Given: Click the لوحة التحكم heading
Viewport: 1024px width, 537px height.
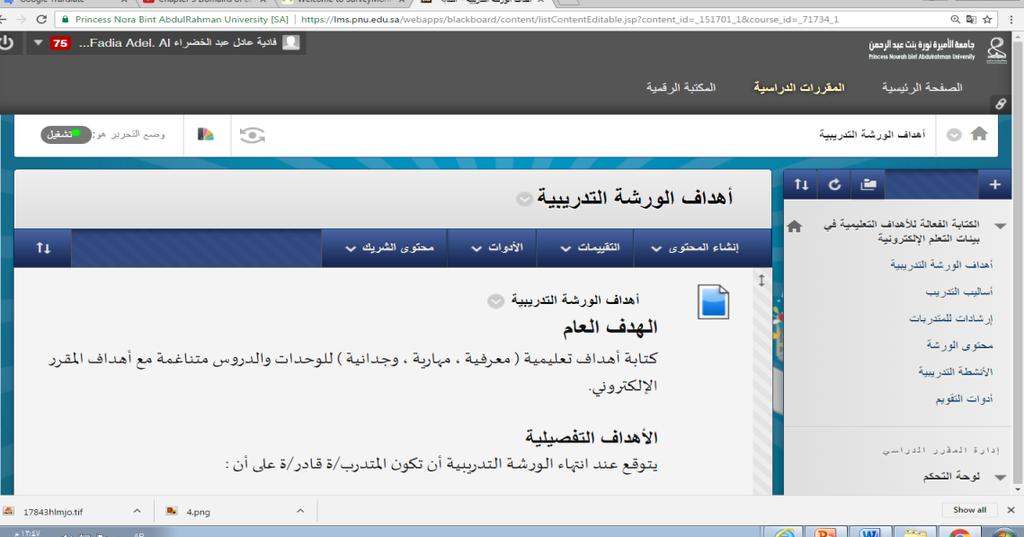Looking at the screenshot, I should (x=951, y=477).
